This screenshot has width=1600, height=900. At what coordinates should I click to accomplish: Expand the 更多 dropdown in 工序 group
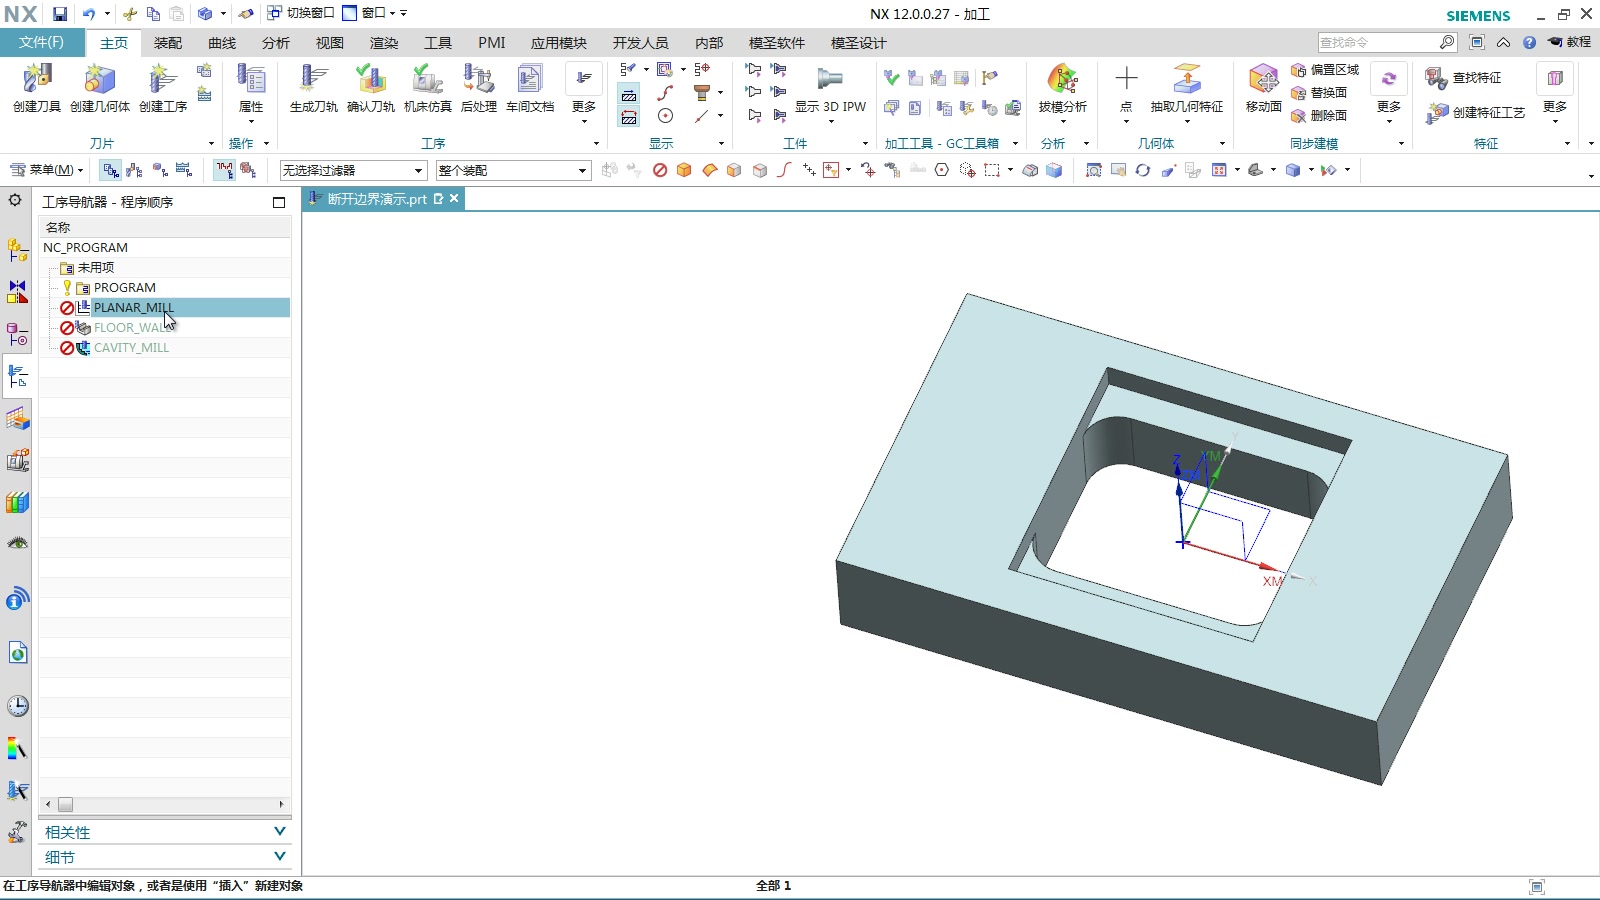click(x=584, y=94)
